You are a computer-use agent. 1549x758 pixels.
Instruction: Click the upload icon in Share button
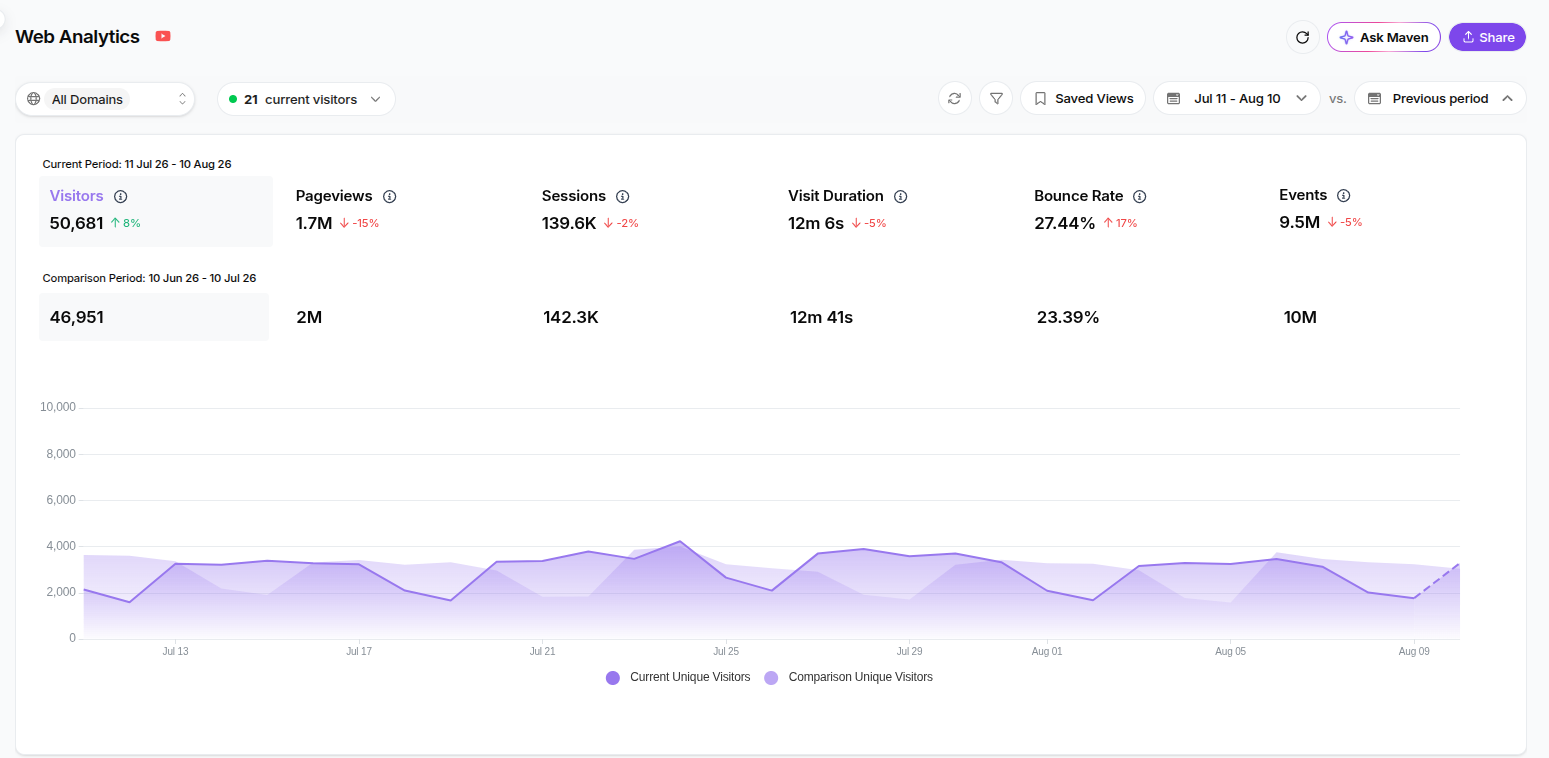1468,37
